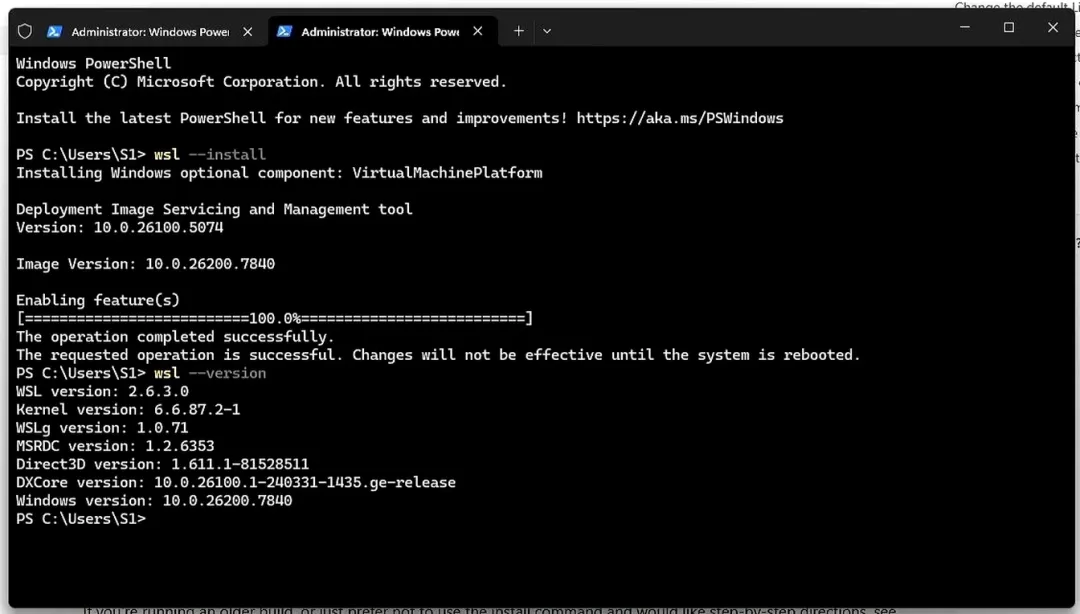Click the 100.0% progress bar line

click(274, 318)
